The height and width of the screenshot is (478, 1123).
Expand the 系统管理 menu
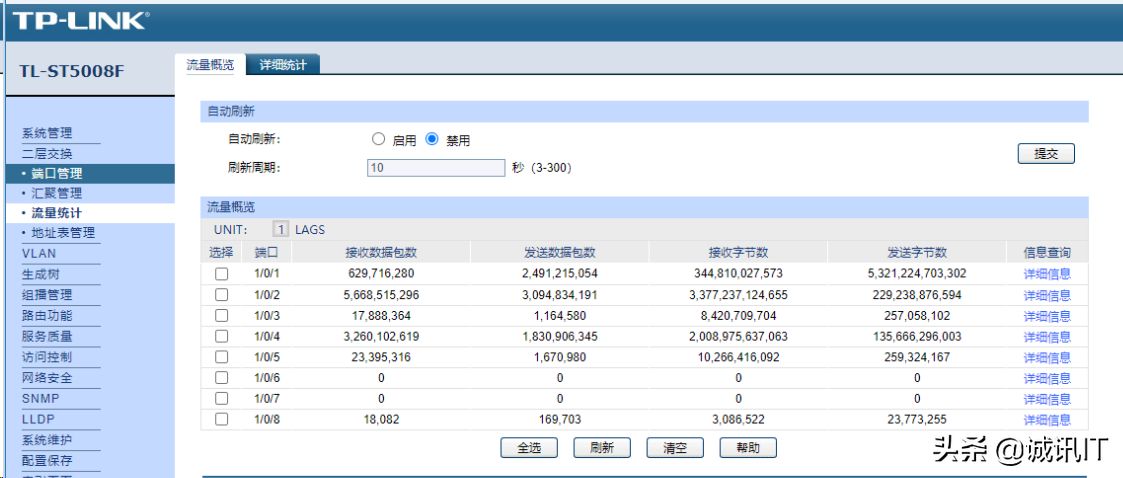coord(47,134)
